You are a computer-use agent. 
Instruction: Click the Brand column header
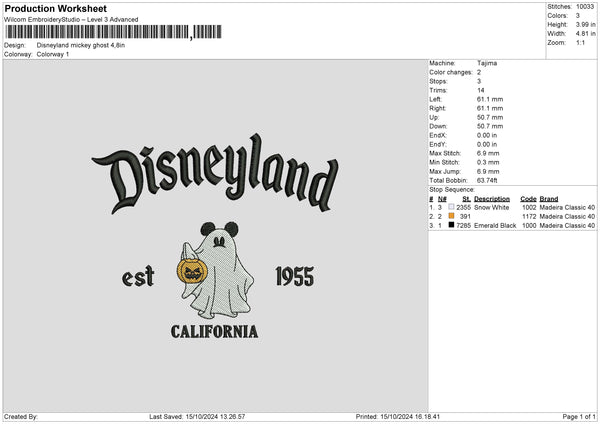(549, 199)
